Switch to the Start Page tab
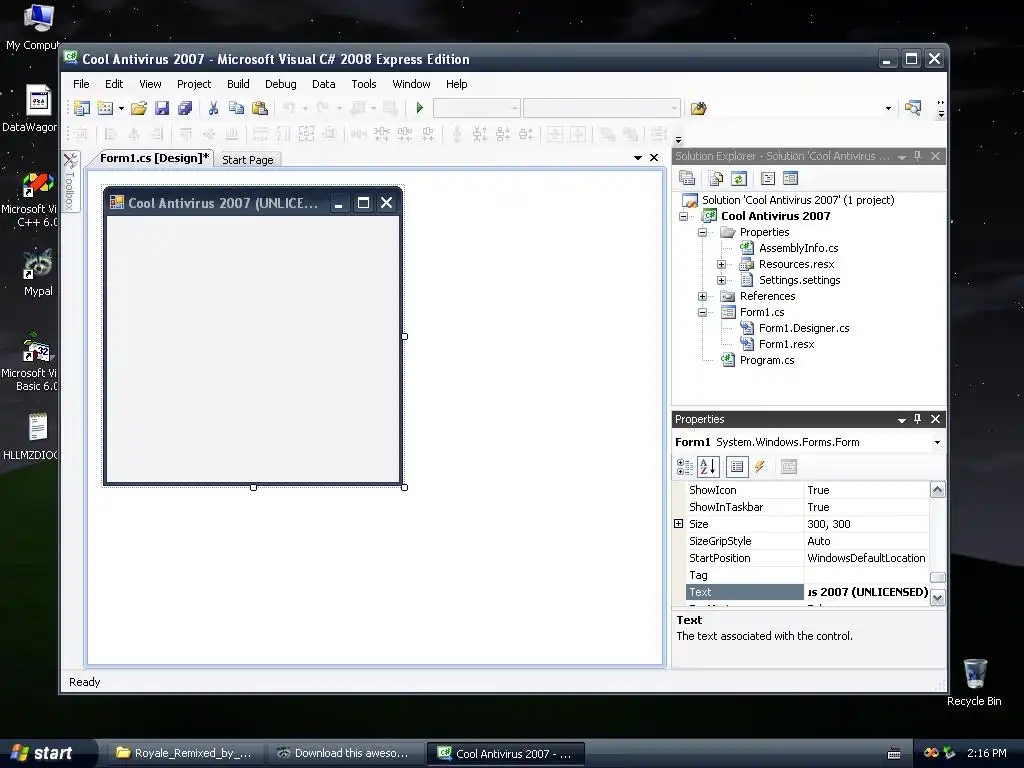 pyautogui.click(x=248, y=160)
